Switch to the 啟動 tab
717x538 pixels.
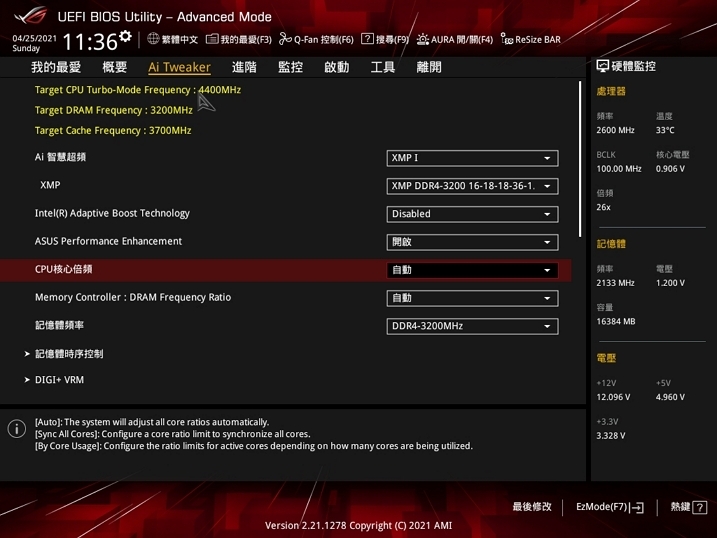pos(337,67)
